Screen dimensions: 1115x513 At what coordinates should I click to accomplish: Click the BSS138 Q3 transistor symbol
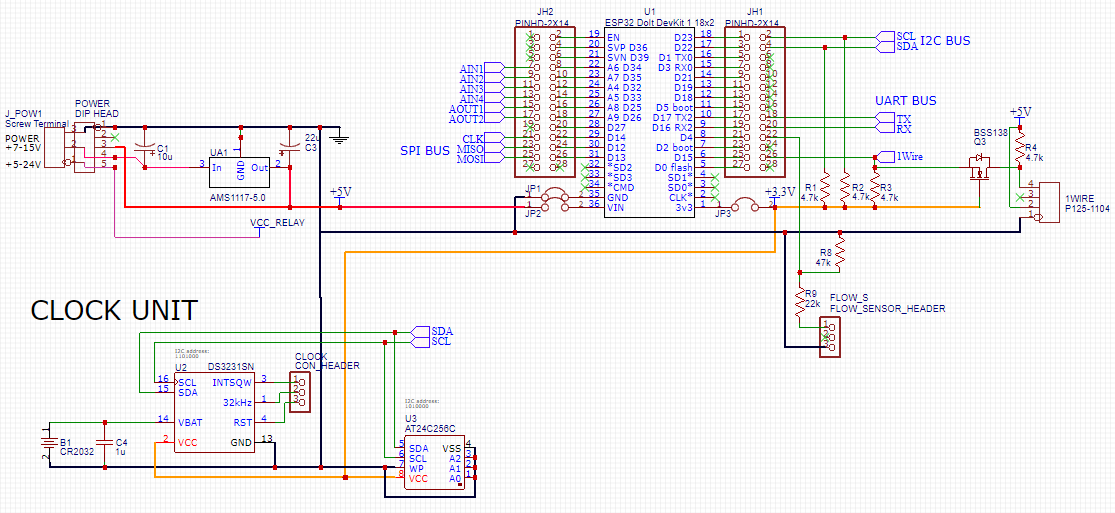pos(979,168)
